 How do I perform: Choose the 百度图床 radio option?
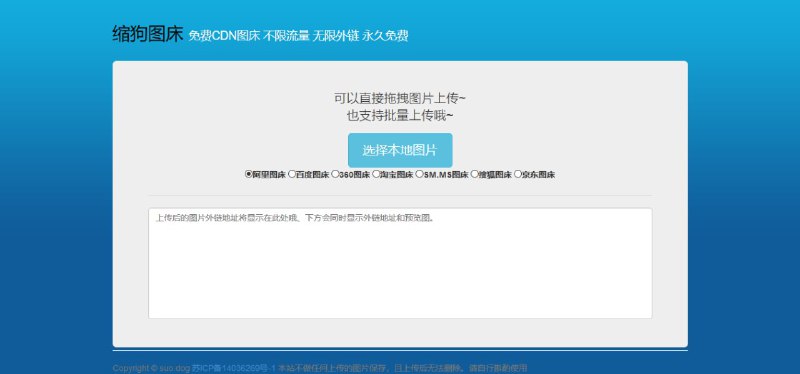[x=292, y=174]
